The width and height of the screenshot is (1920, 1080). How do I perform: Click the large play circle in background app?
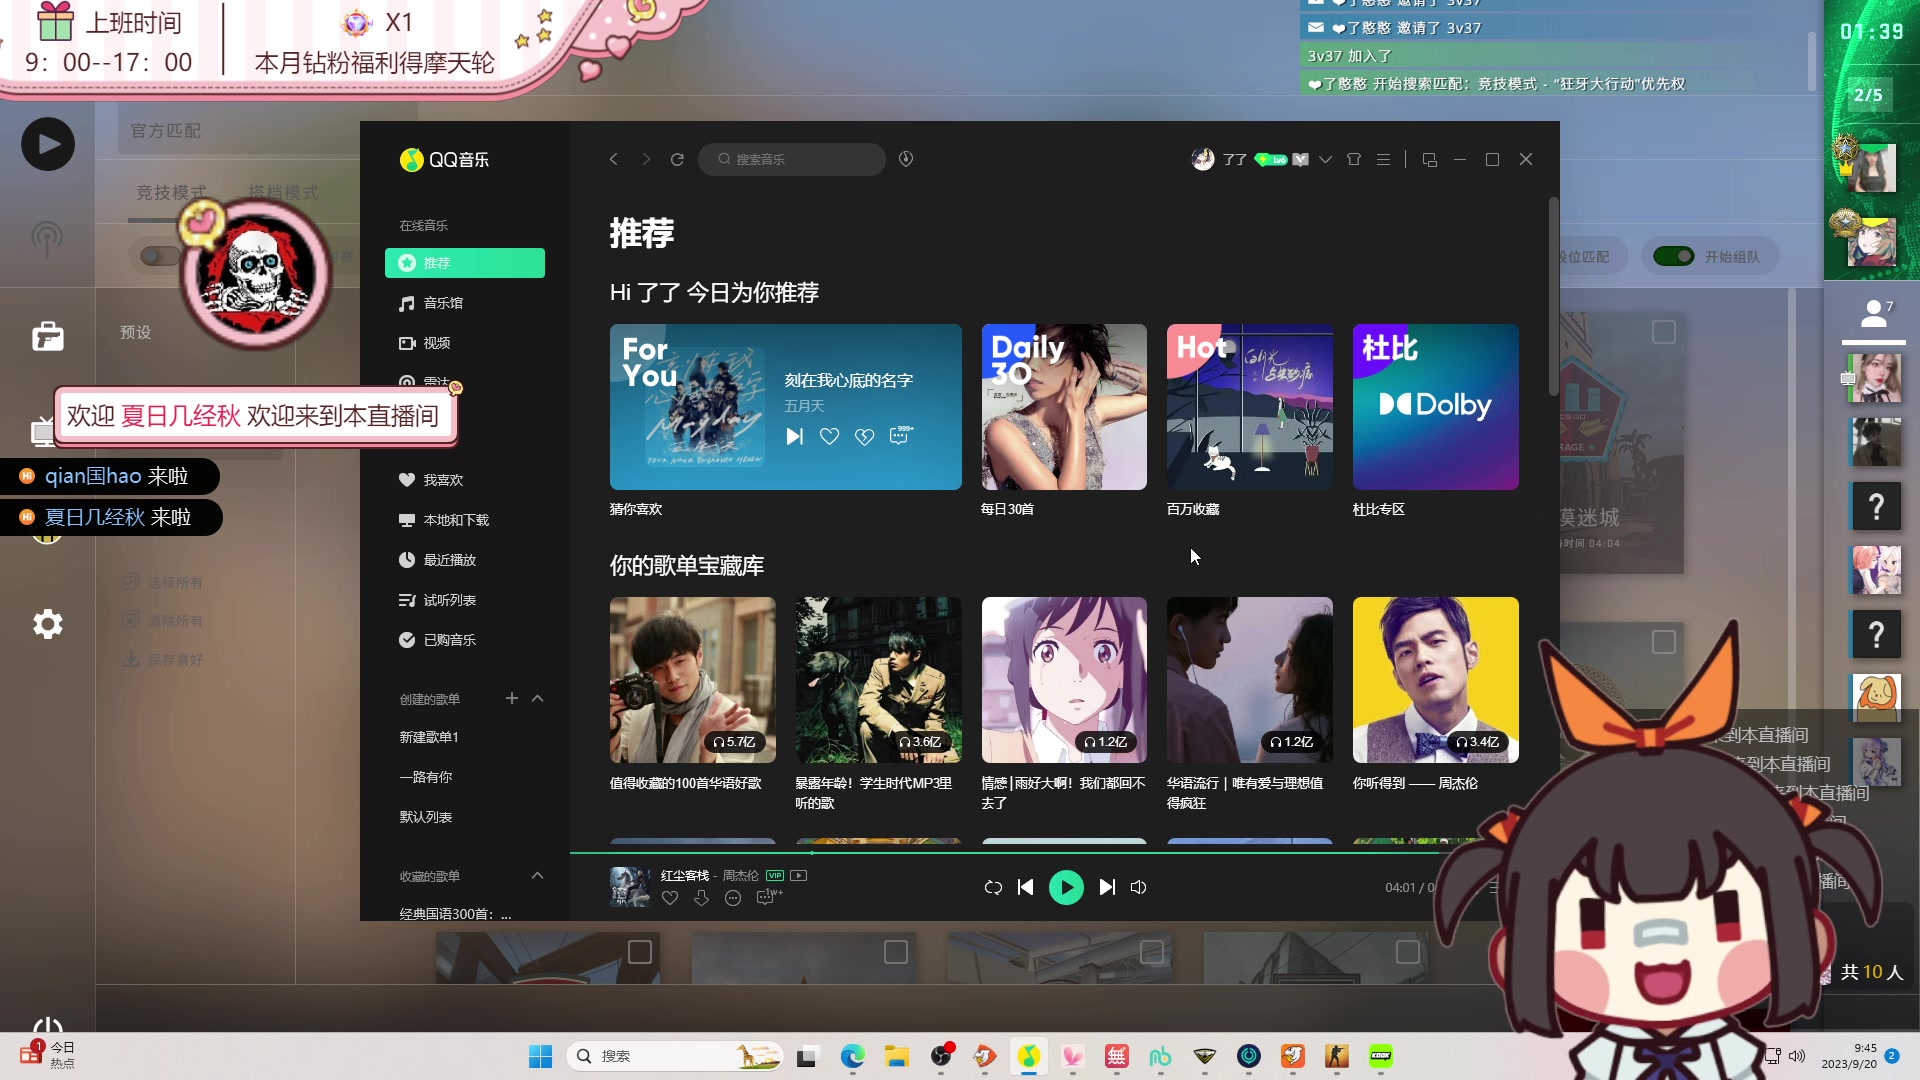(47, 144)
